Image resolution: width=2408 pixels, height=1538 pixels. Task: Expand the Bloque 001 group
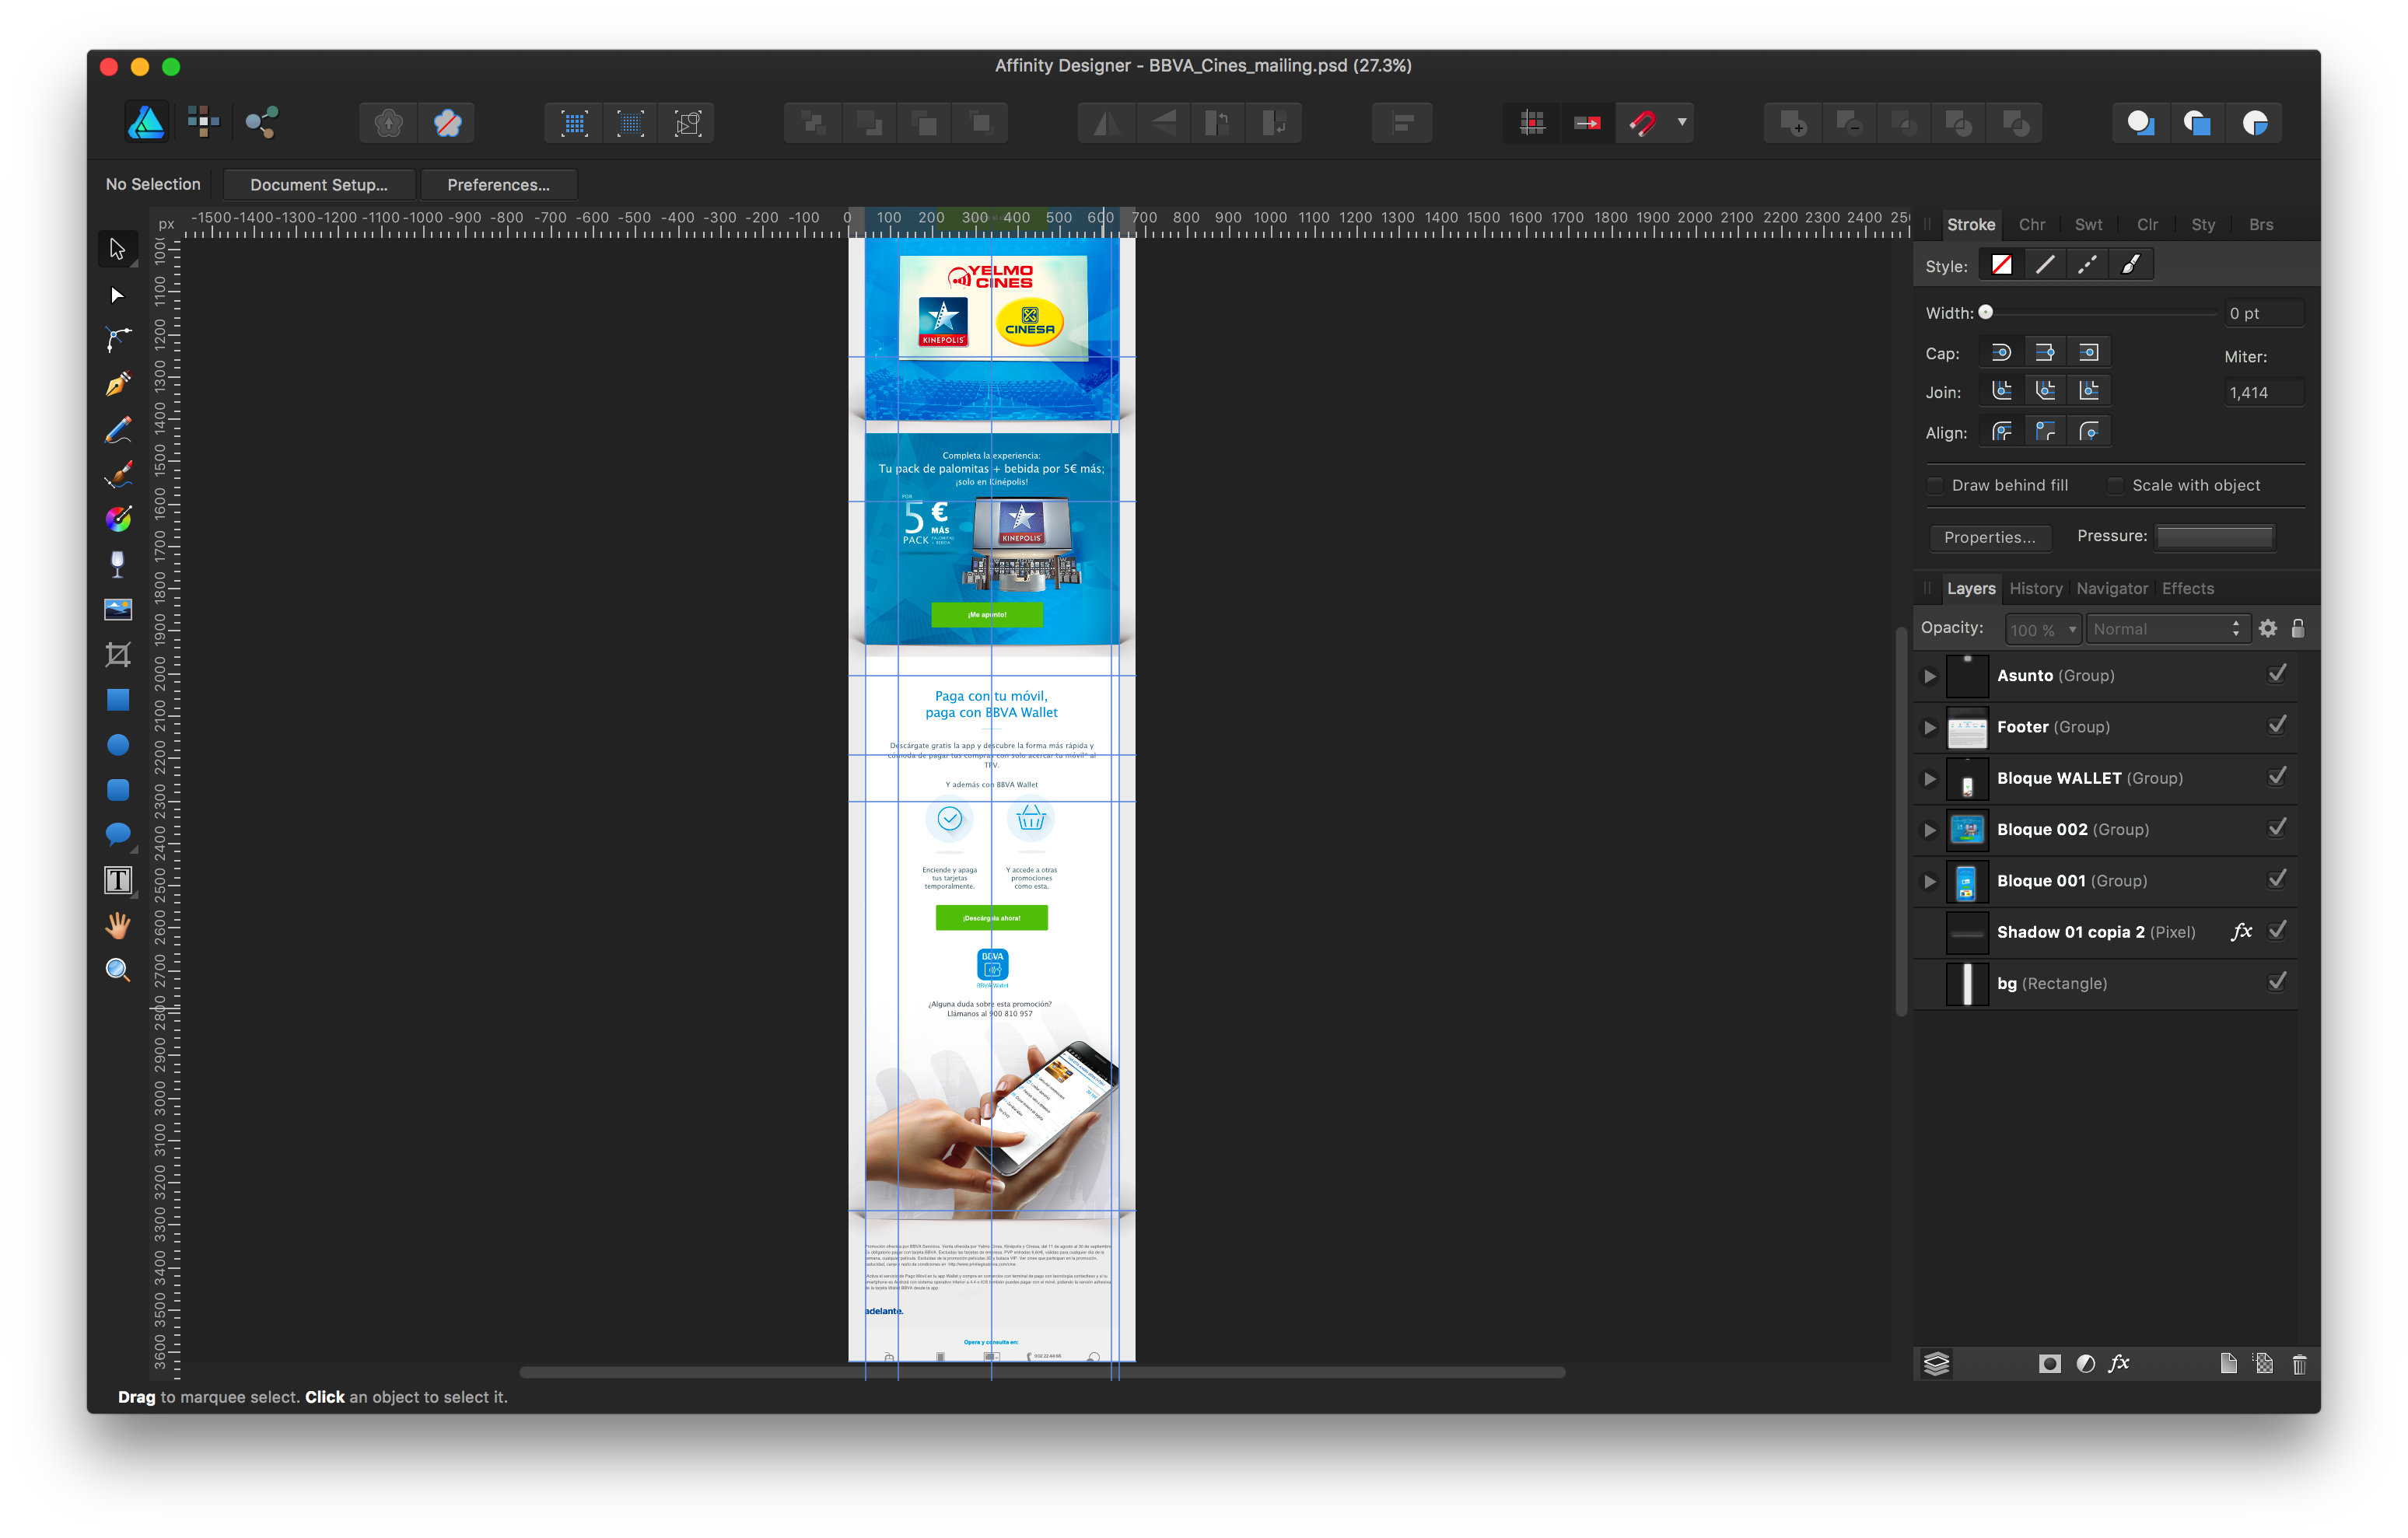pos(1930,881)
